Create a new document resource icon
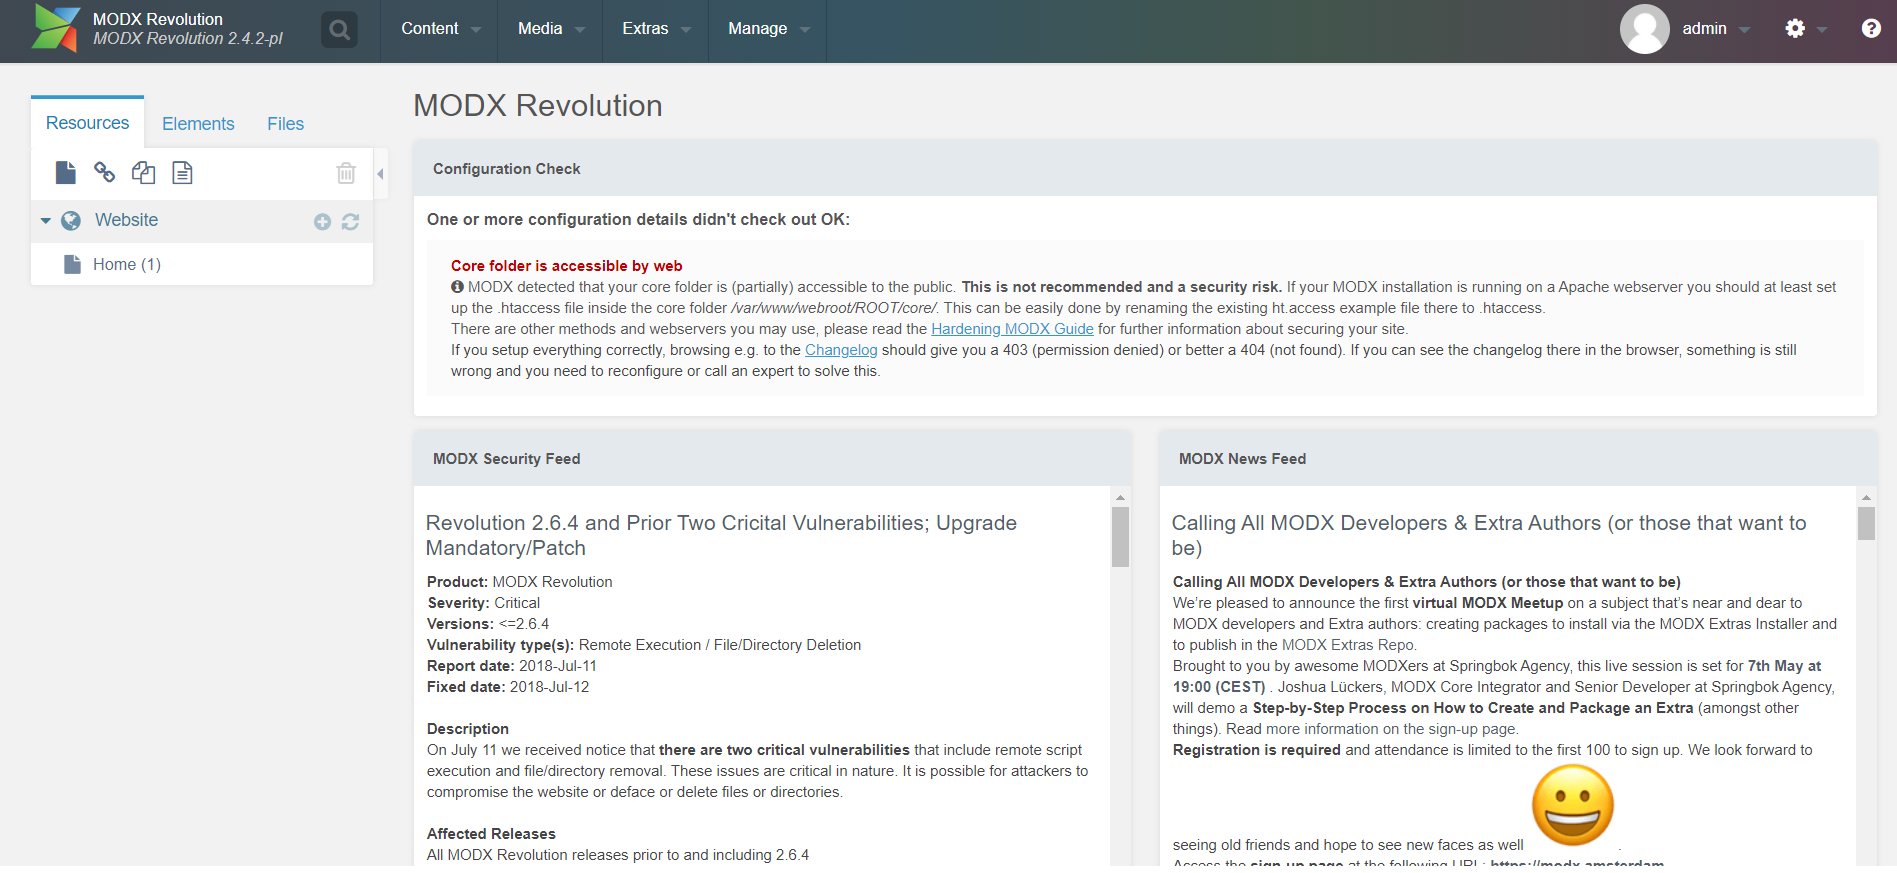This screenshot has width=1897, height=873. 66,173
